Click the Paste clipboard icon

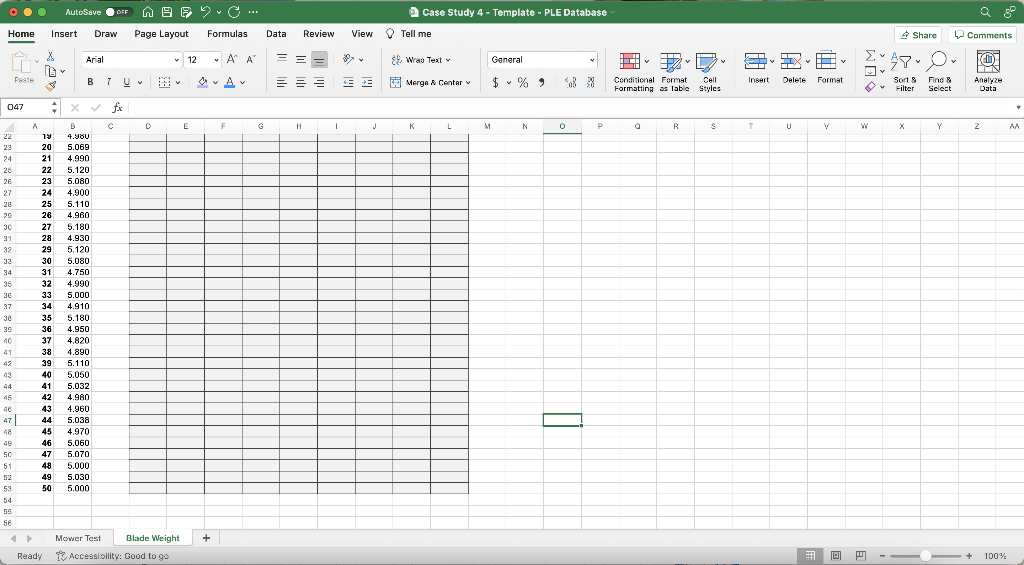tap(24, 64)
